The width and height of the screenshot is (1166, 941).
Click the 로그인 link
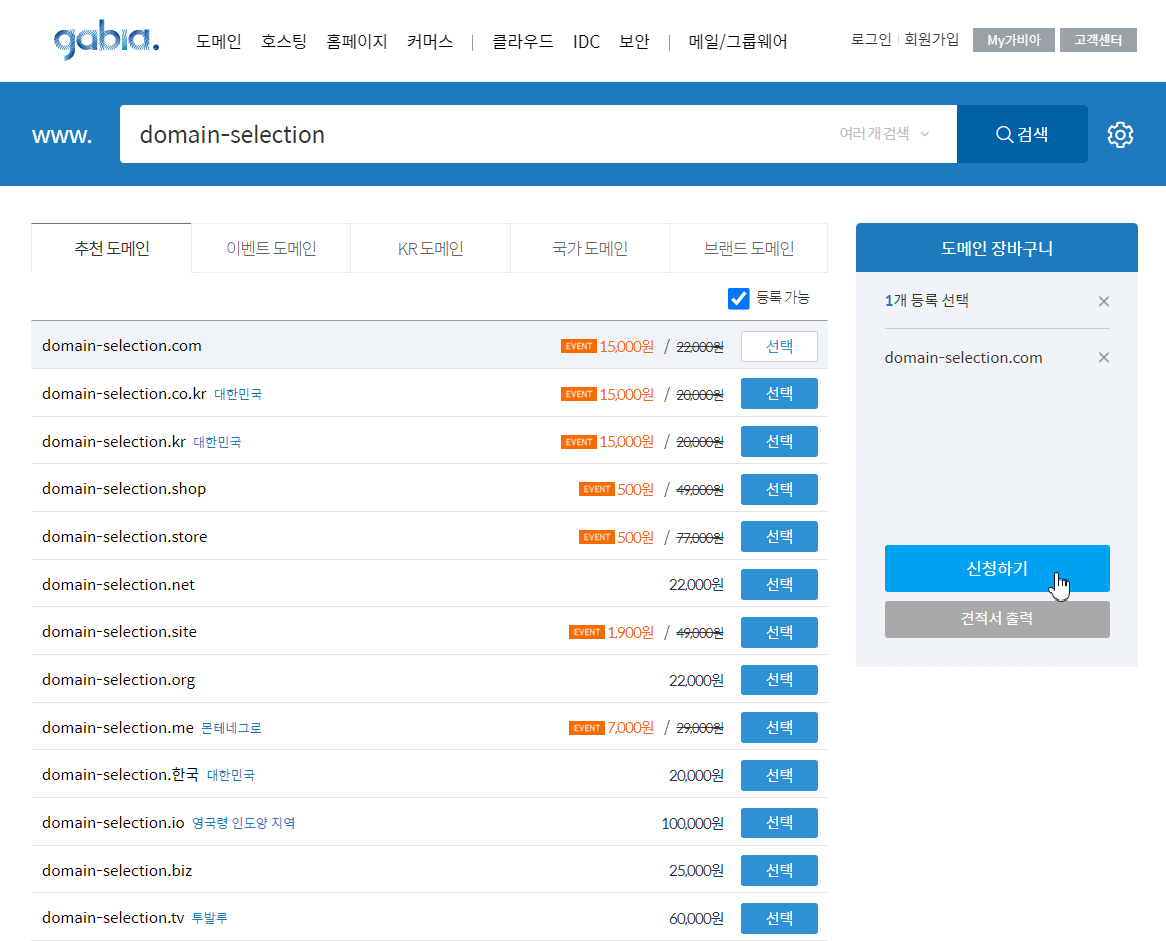(871, 39)
